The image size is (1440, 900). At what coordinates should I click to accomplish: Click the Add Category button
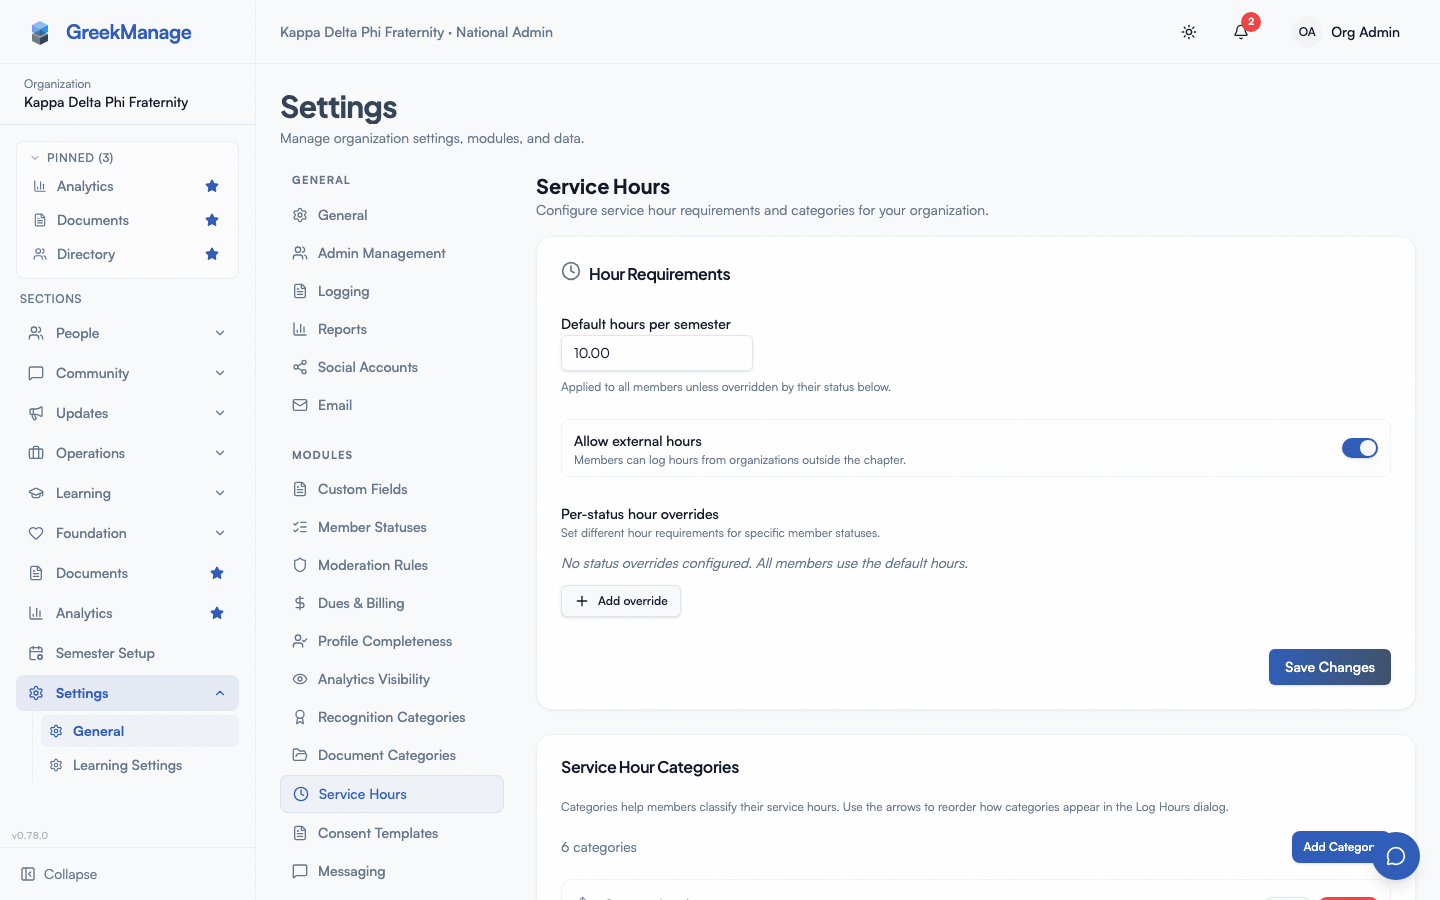(x=1341, y=847)
